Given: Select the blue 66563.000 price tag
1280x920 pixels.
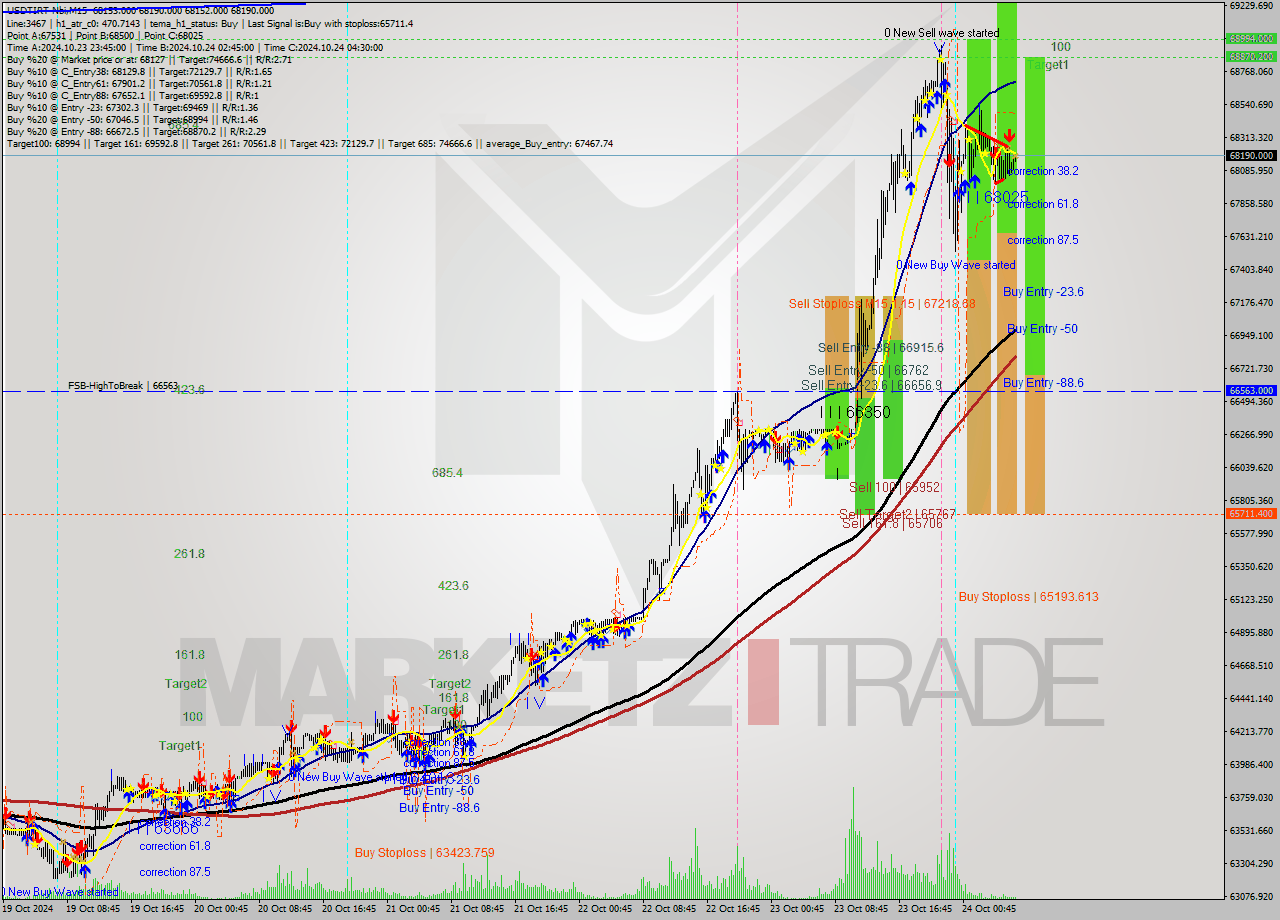Looking at the screenshot, I should [1250, 391].
